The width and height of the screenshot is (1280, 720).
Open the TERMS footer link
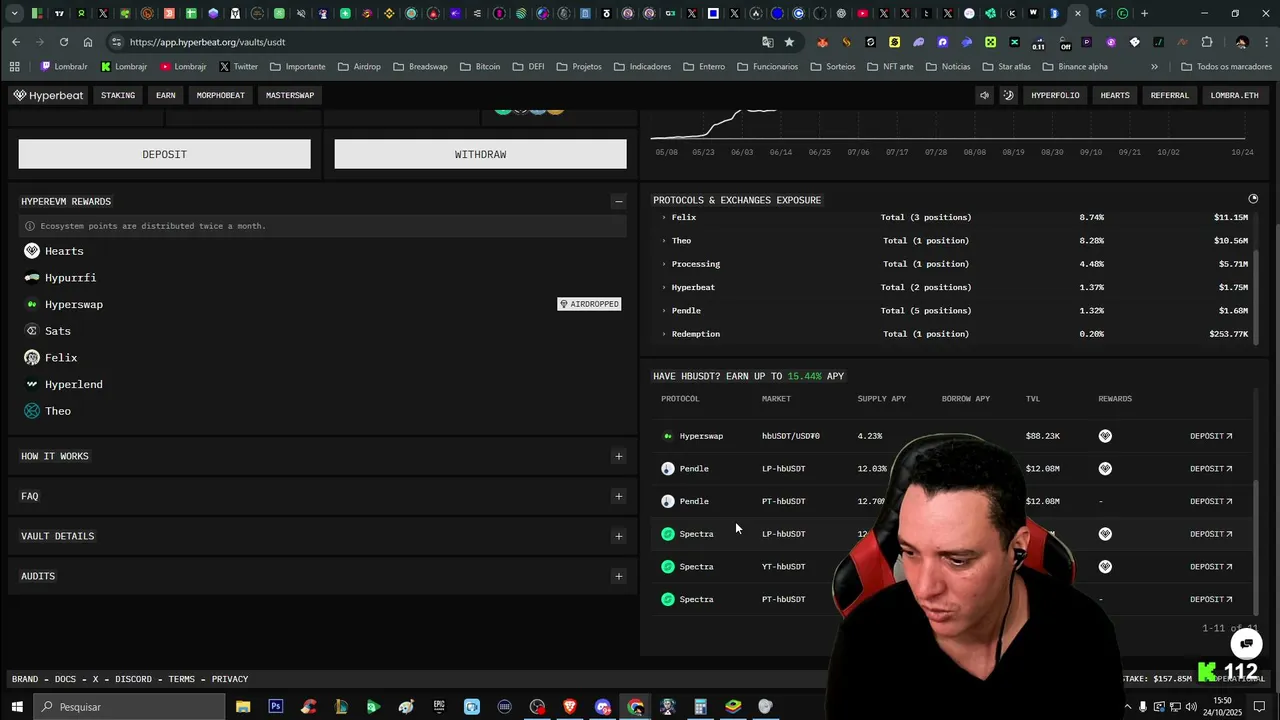(x=182, y=679)
